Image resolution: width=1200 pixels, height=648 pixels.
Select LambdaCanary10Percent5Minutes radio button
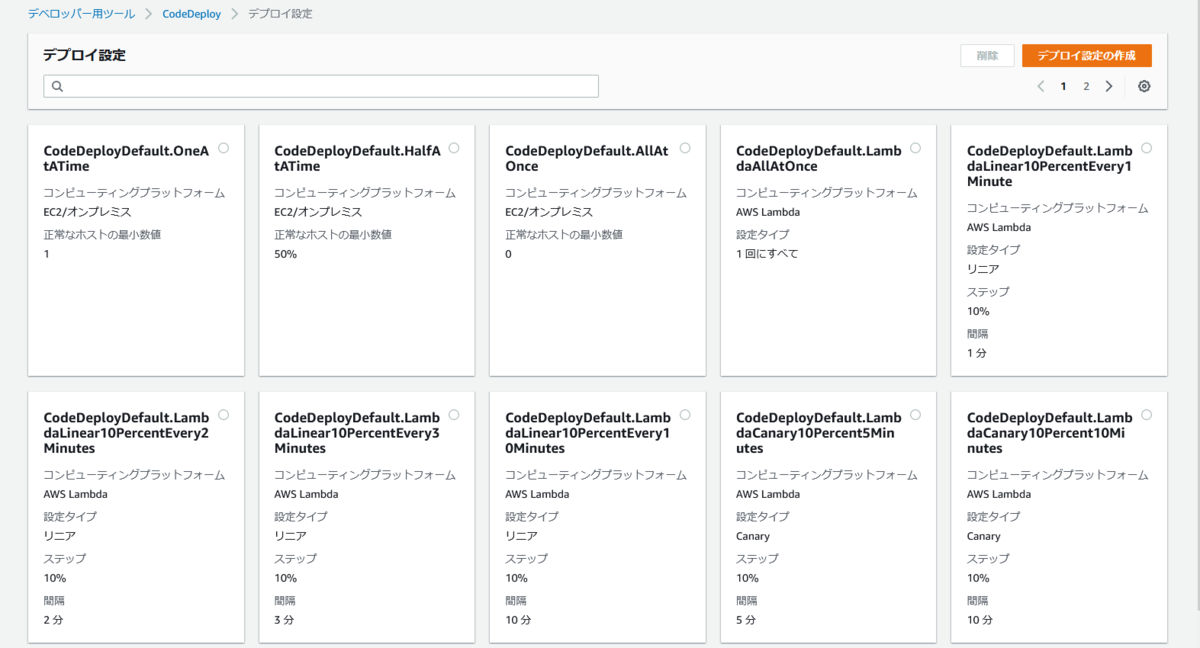(x=916, y=414)
